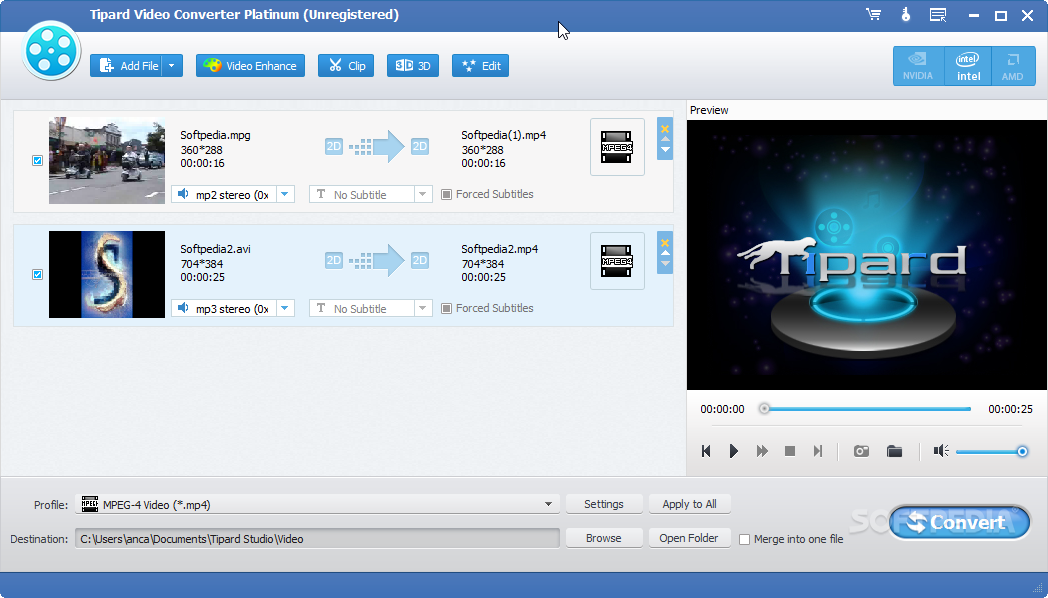This screenshot has height=598, width=1048.
Task: Move Softpedia2.avi down with arrow icon
Action: click(665, 264)
